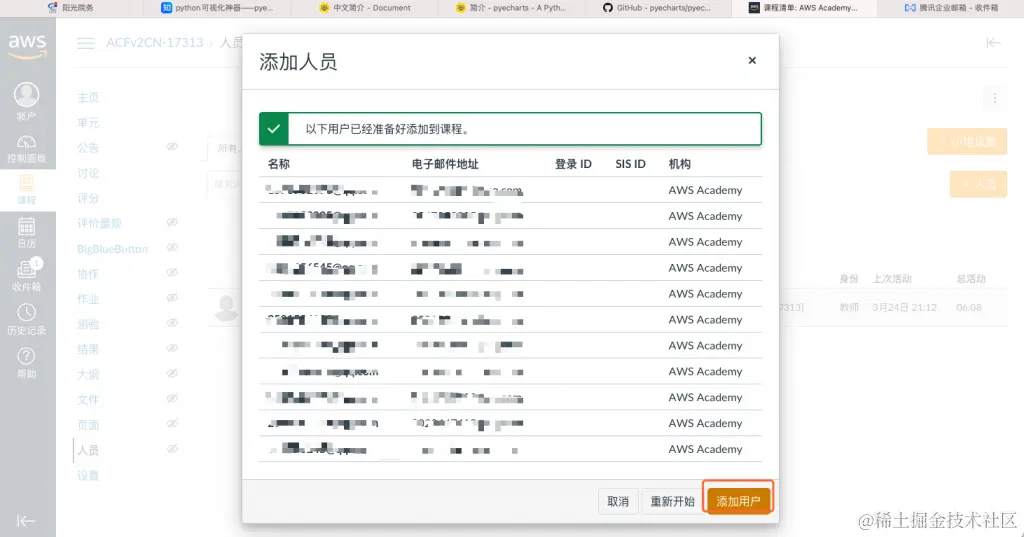The image size is (1024, 537).
Task: Click the + 人员 button behind dialog
Action: (978, 184)
